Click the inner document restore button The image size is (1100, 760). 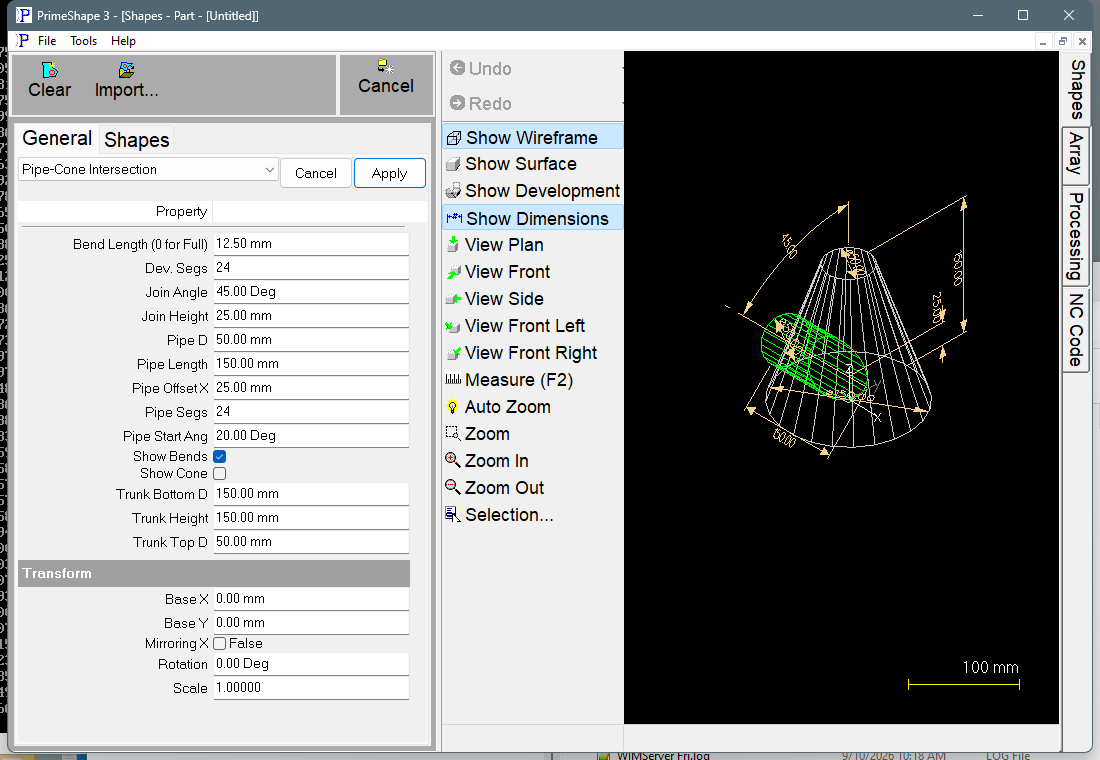coord(1063,41)
